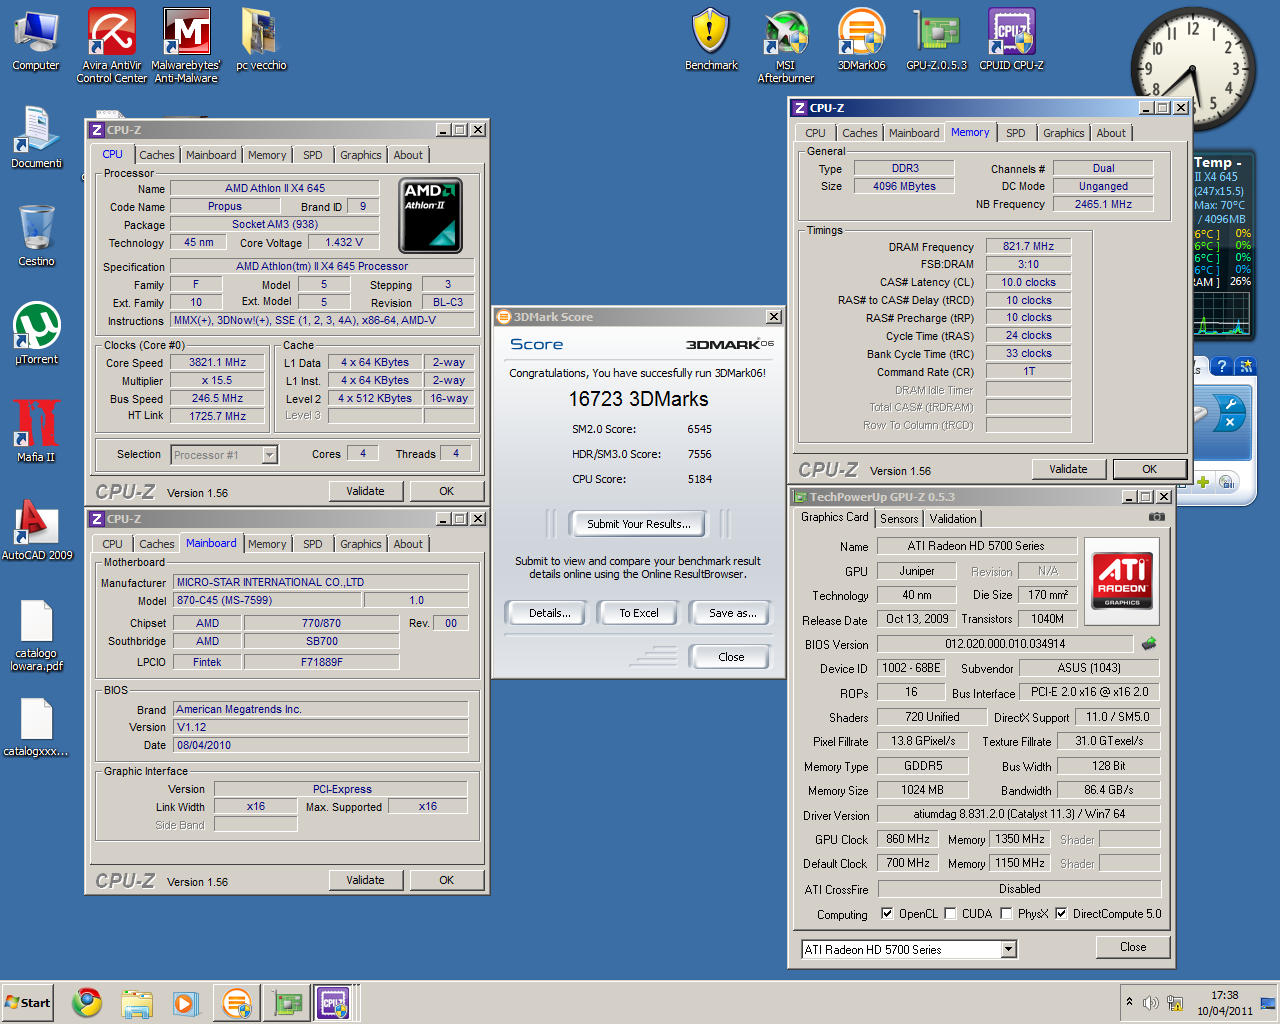Open Mainboard tab in top-right CPU-Z
Viewport: 1280px width, 1024px height.
pos(914,133)
